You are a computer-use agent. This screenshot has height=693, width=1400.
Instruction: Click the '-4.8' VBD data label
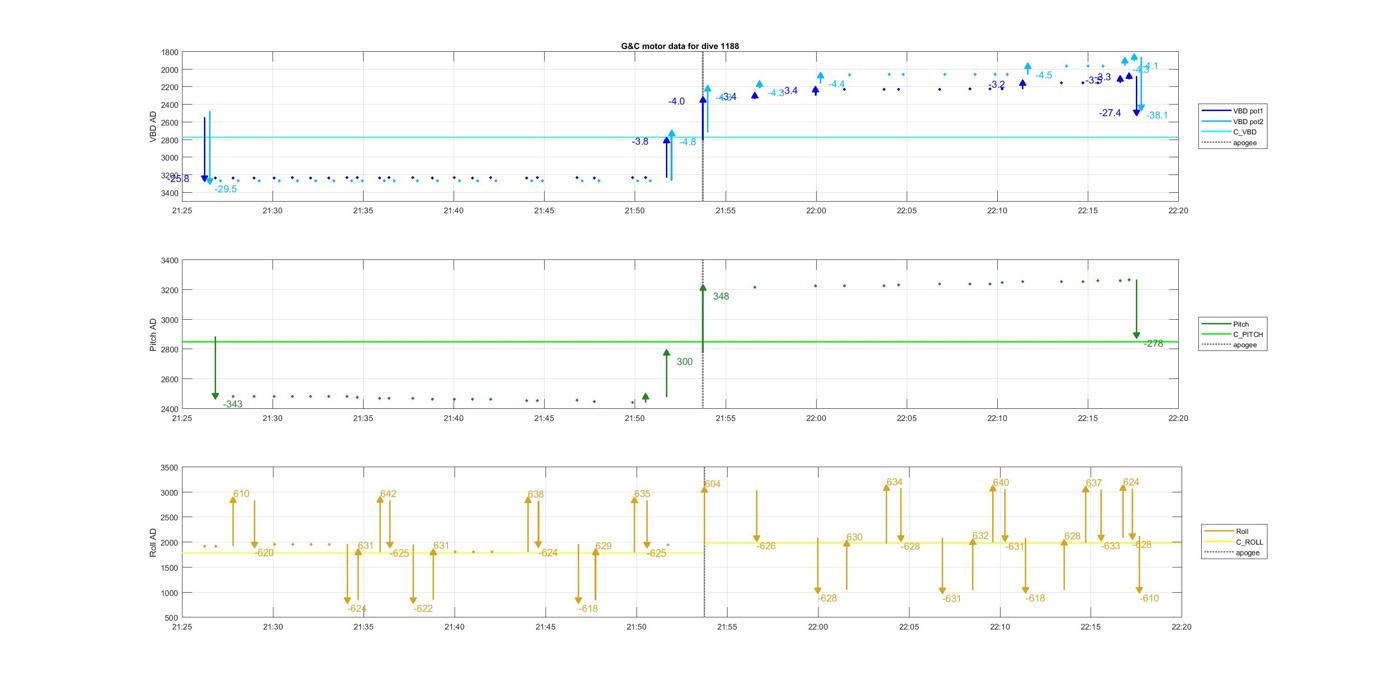tap(688, 142)
